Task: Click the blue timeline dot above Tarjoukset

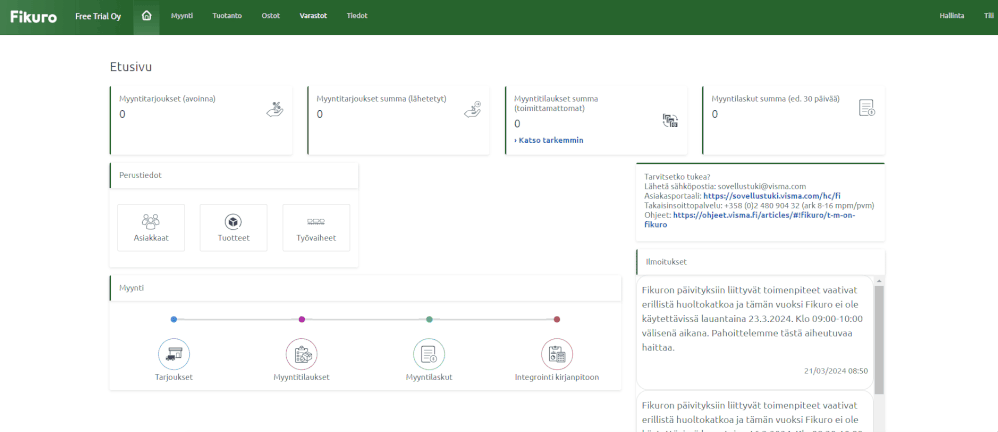Action: coord(174,319)
